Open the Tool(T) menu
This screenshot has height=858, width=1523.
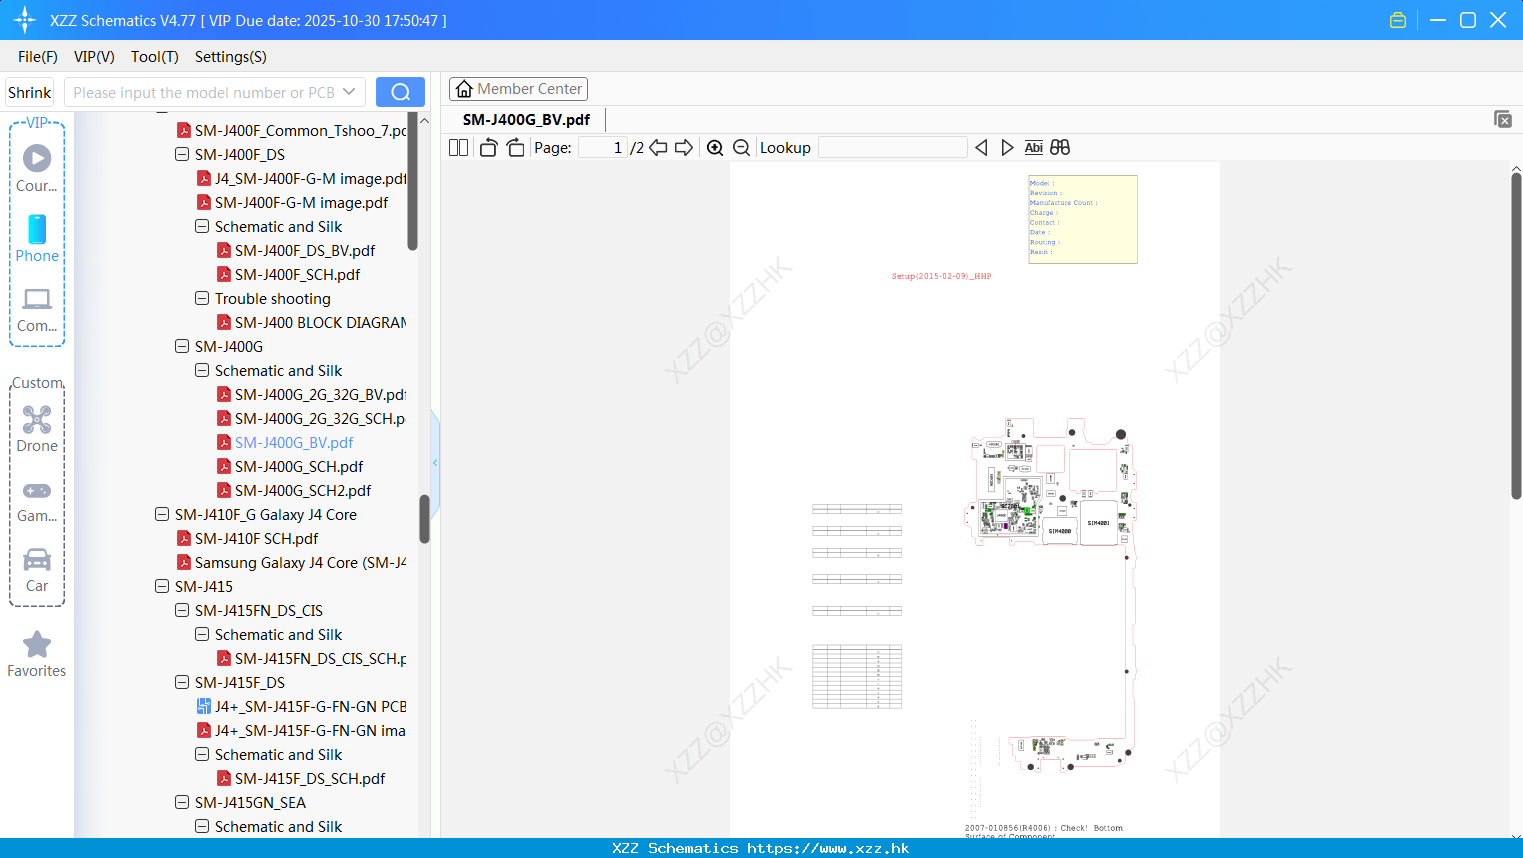pos(155,57)
